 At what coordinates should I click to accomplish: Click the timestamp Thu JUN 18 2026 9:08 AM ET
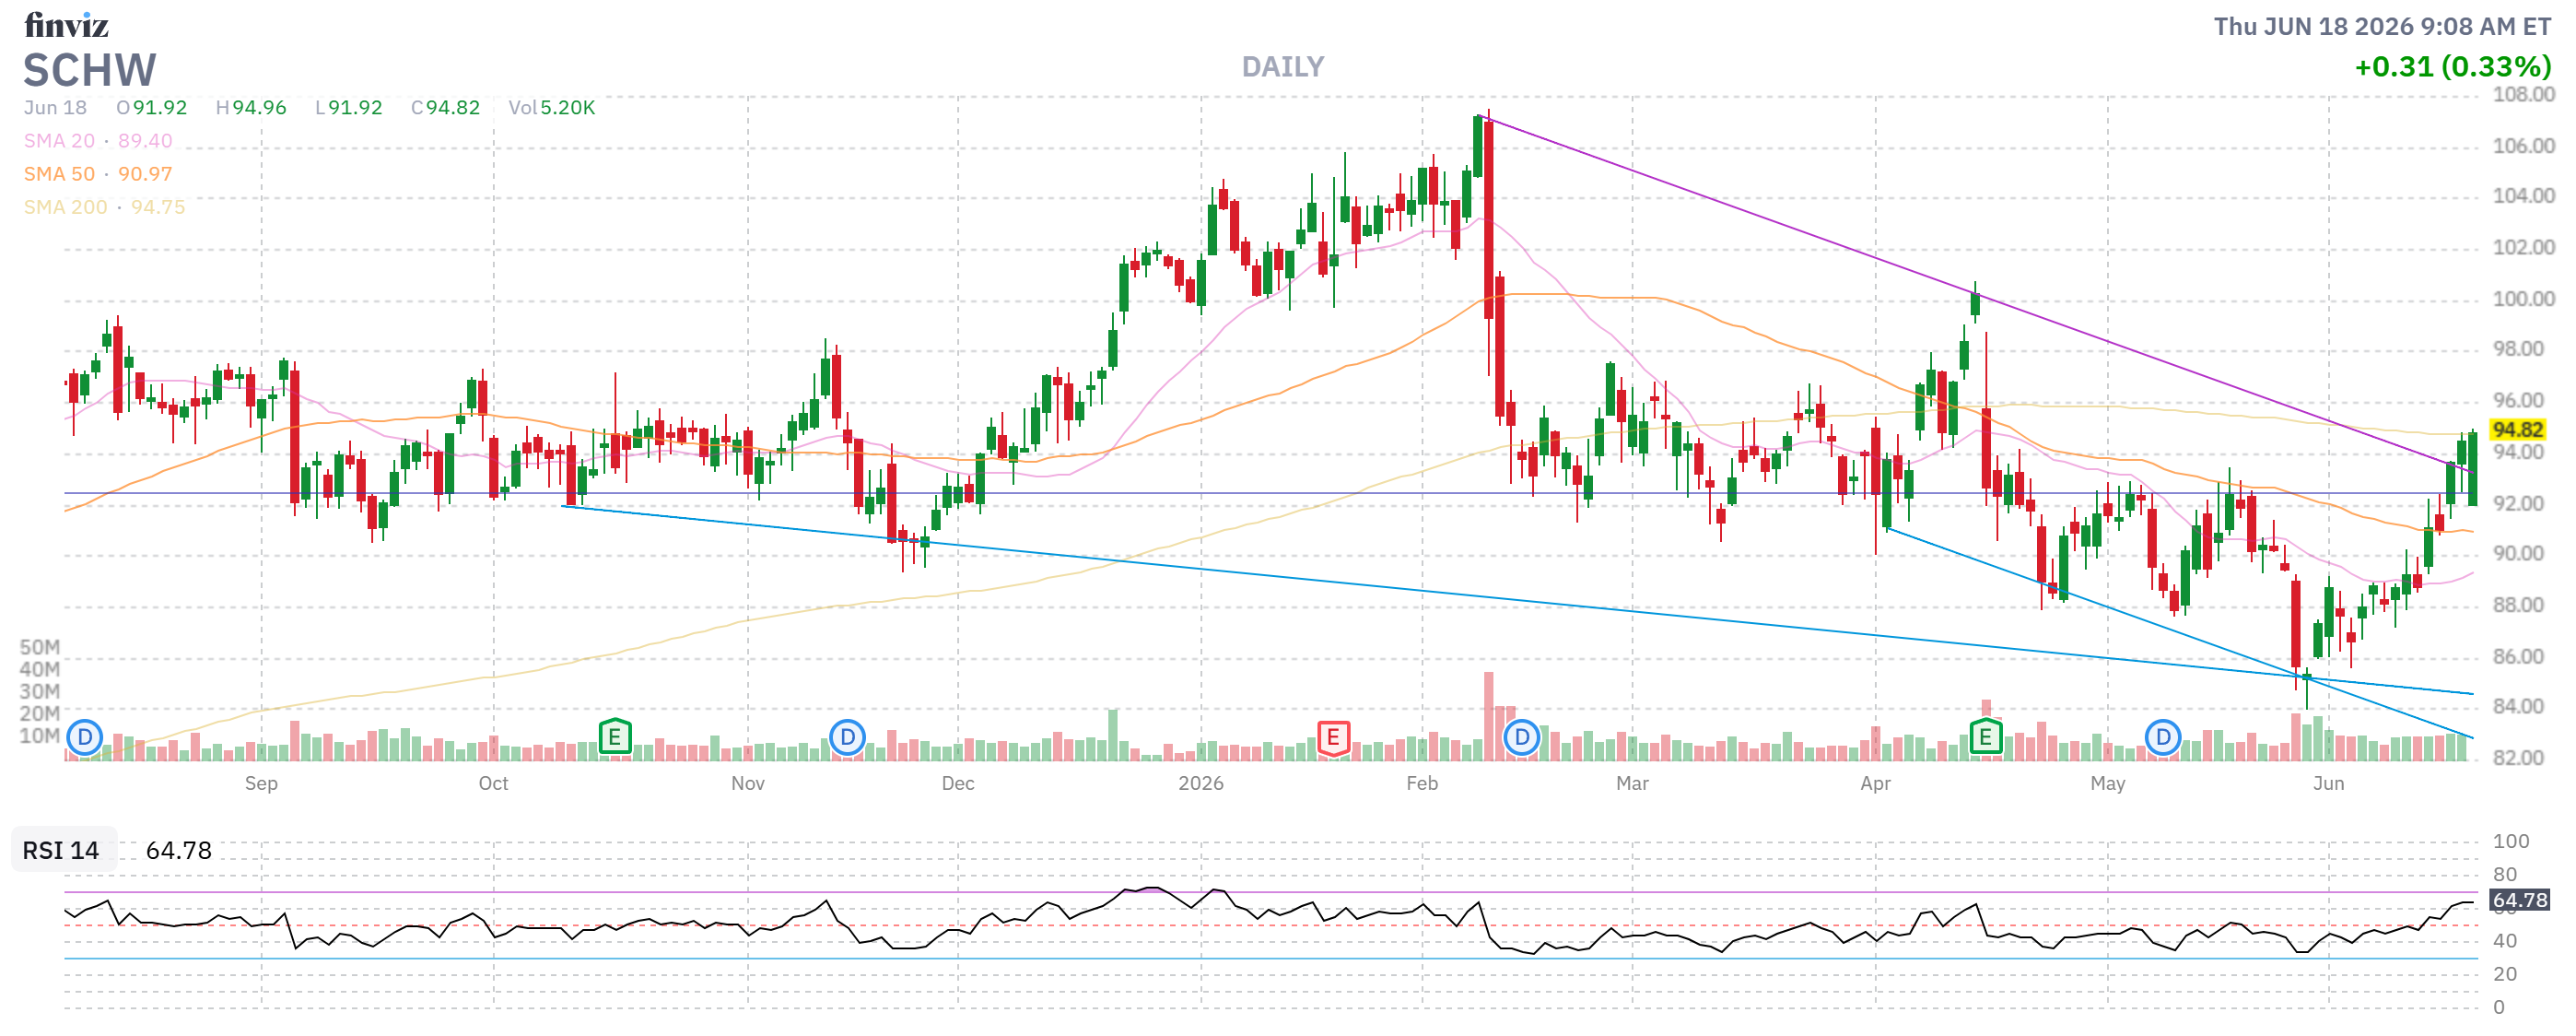pos(2382,27)
